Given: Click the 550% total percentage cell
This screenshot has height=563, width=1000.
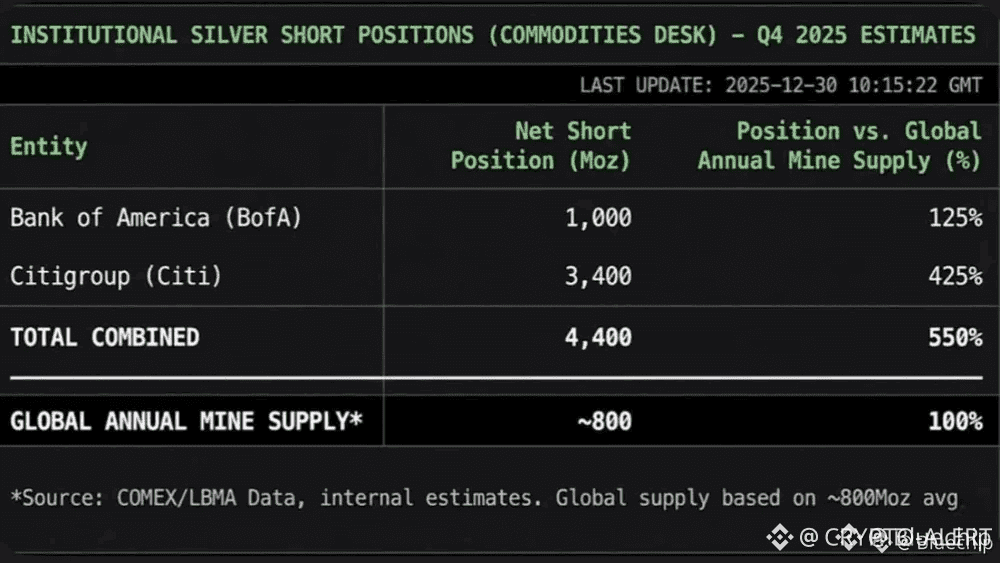Looking at the screenshot, I should 955,337.
